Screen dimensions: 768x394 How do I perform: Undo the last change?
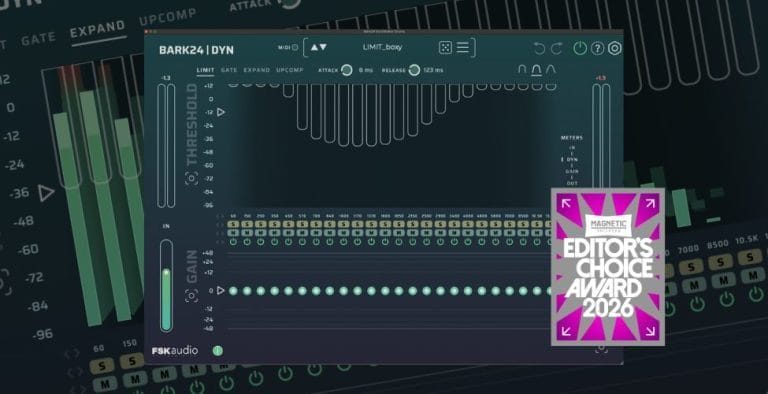(x=539, y=48)
